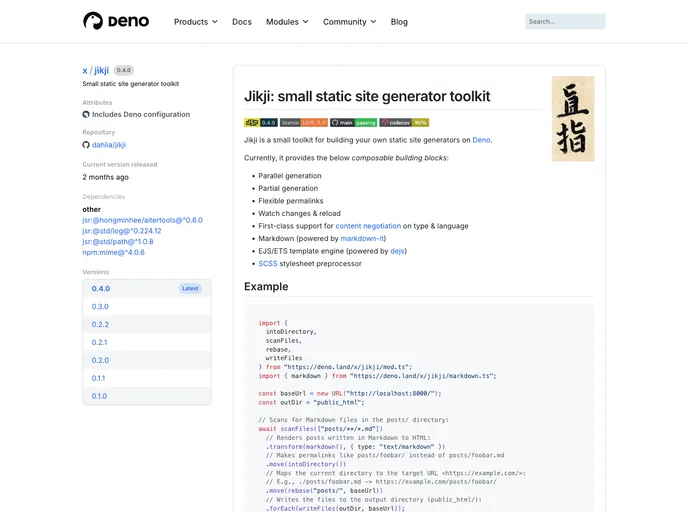Select version 0.3.0 in the Versions list
This screenshot has height=512, width=688.
[x=147, y=307]
